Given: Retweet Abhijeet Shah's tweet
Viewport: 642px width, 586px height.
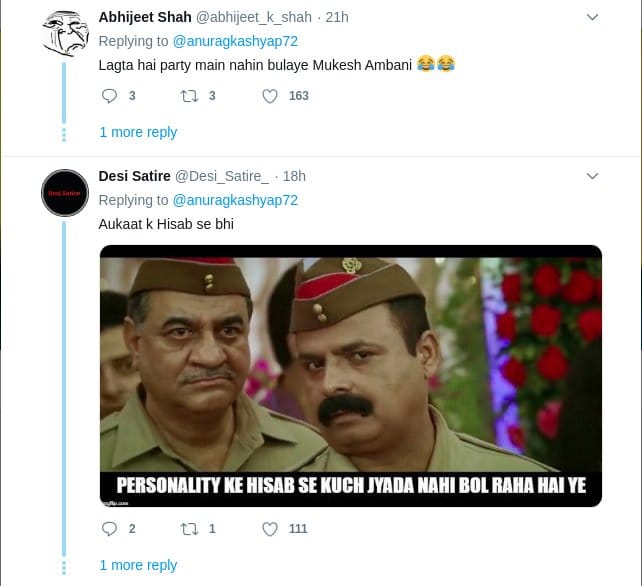Looking at the screenshot, I should click(187, 96).
